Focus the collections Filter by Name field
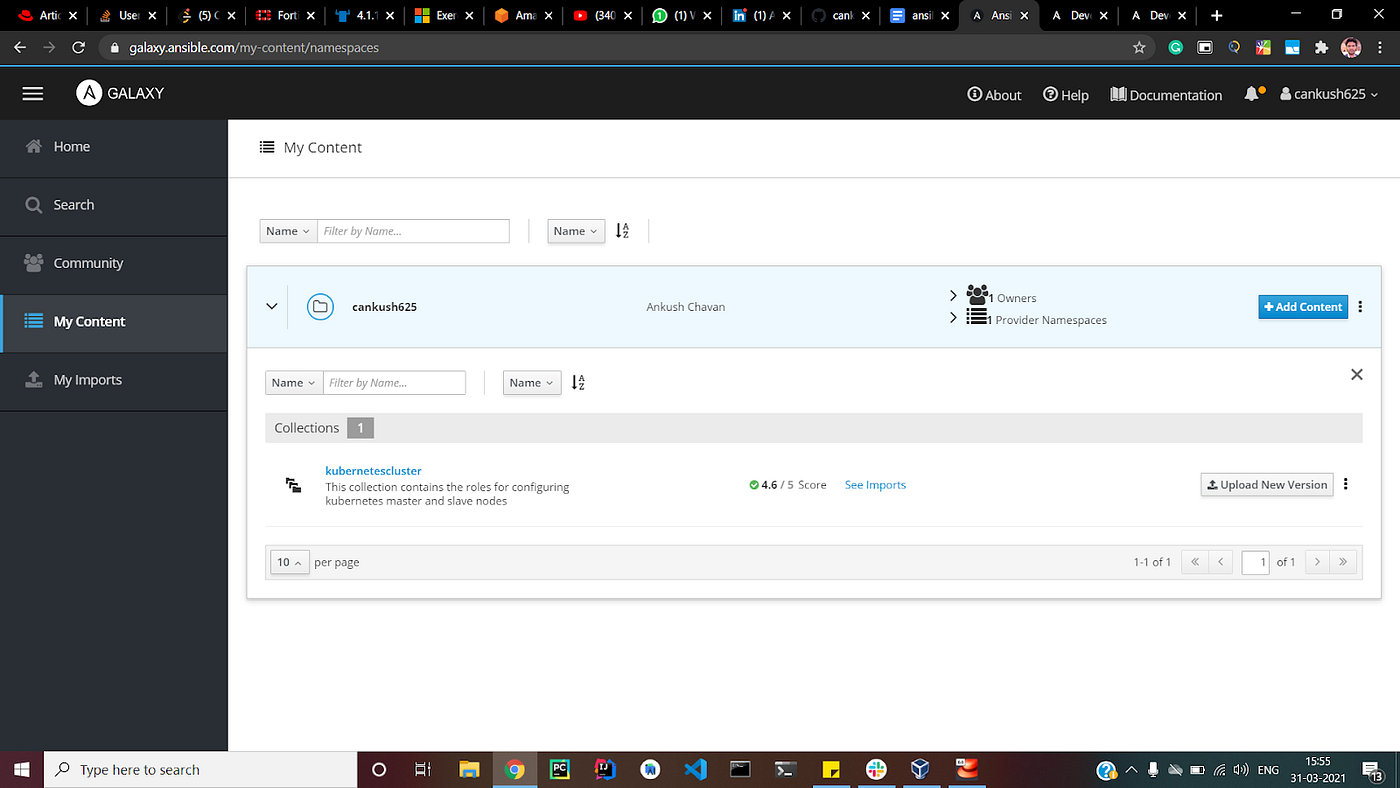 pyautogui.click(x=394, y=383)
